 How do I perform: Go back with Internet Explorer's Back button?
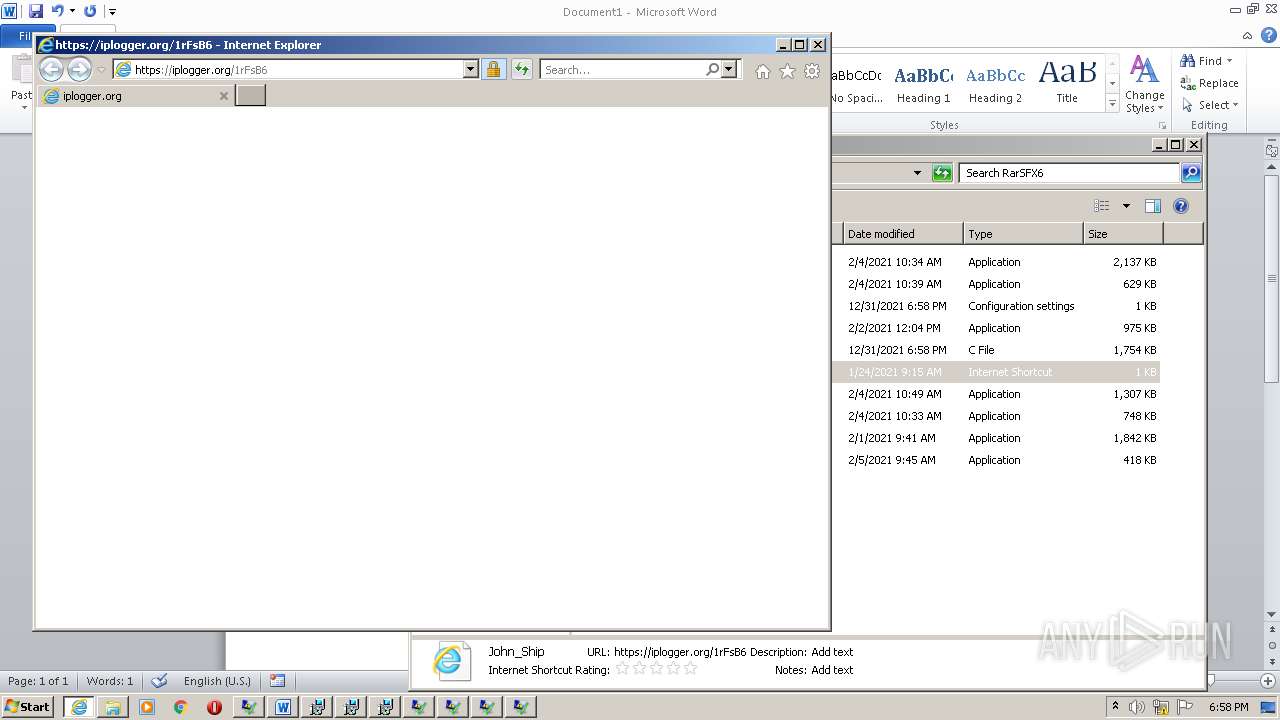51,69
